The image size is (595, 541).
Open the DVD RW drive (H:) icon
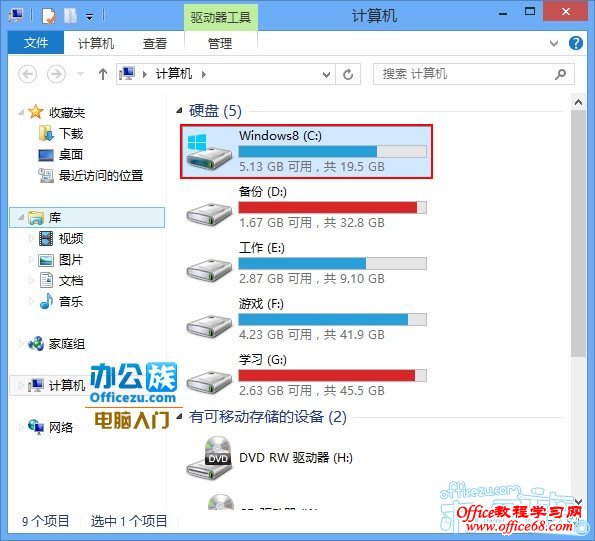(209, 458)
